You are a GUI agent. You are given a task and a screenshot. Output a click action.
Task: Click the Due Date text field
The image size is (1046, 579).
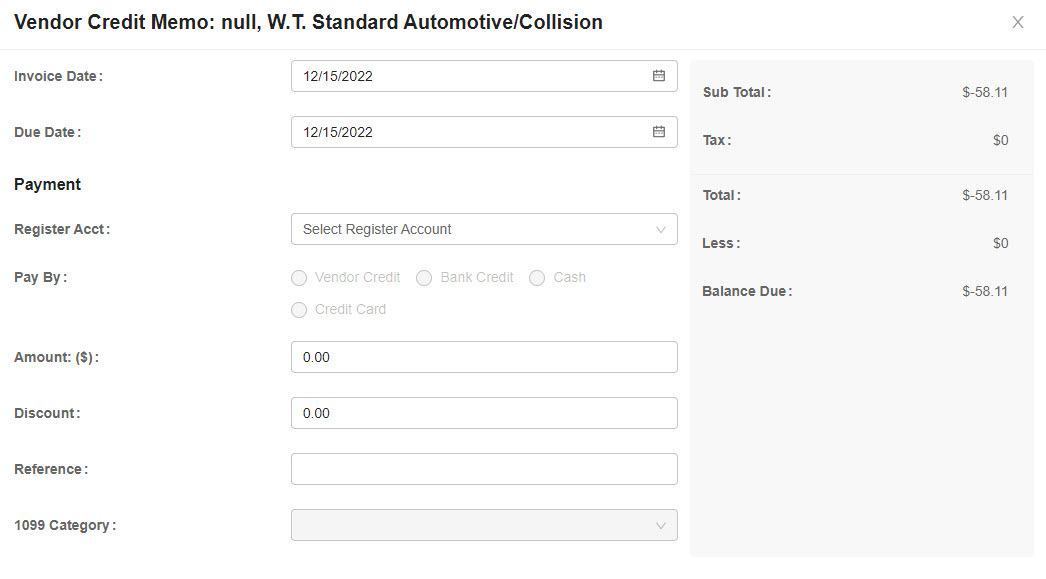[484, 132]
